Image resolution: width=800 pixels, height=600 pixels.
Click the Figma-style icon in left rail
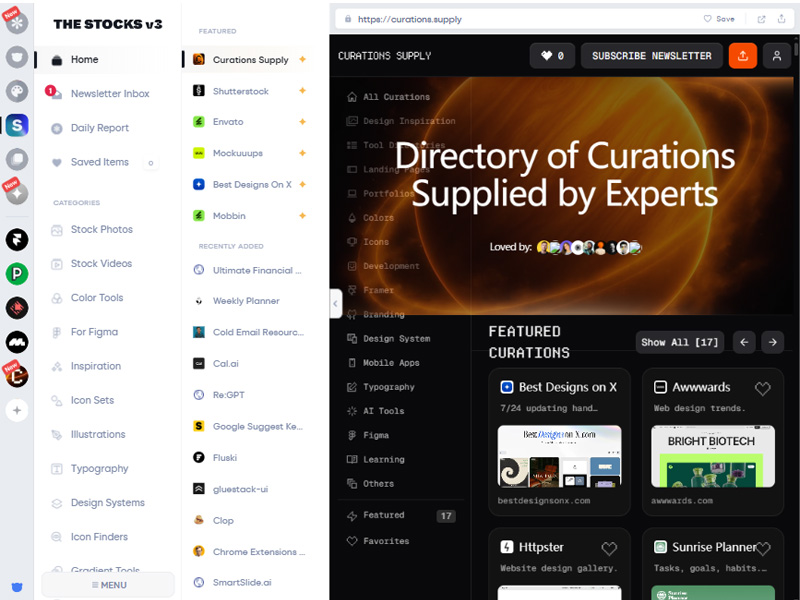point(17,239)
